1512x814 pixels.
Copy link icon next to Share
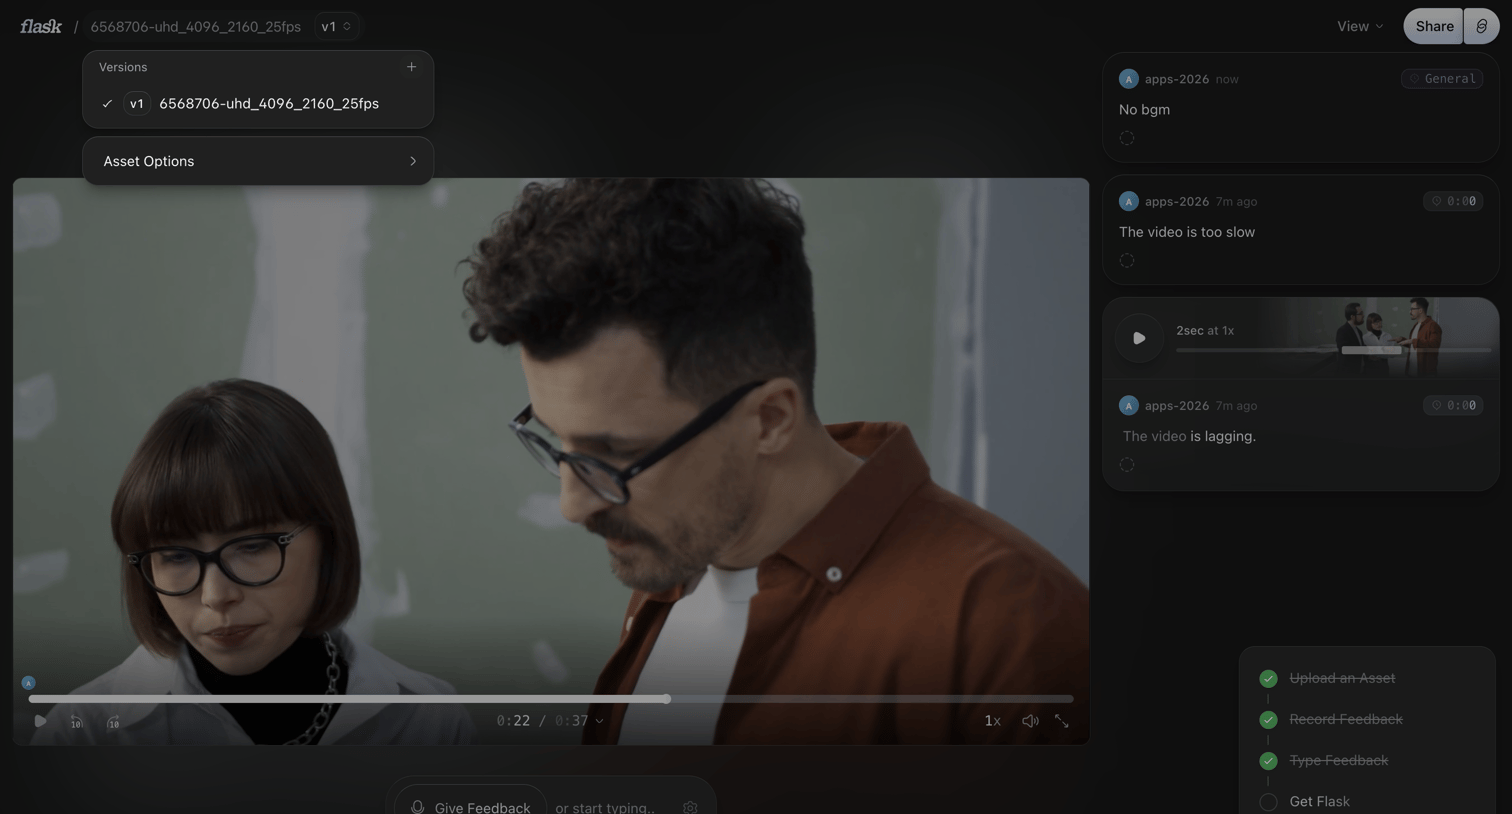pyautogui.click(x=1481, y=27)
